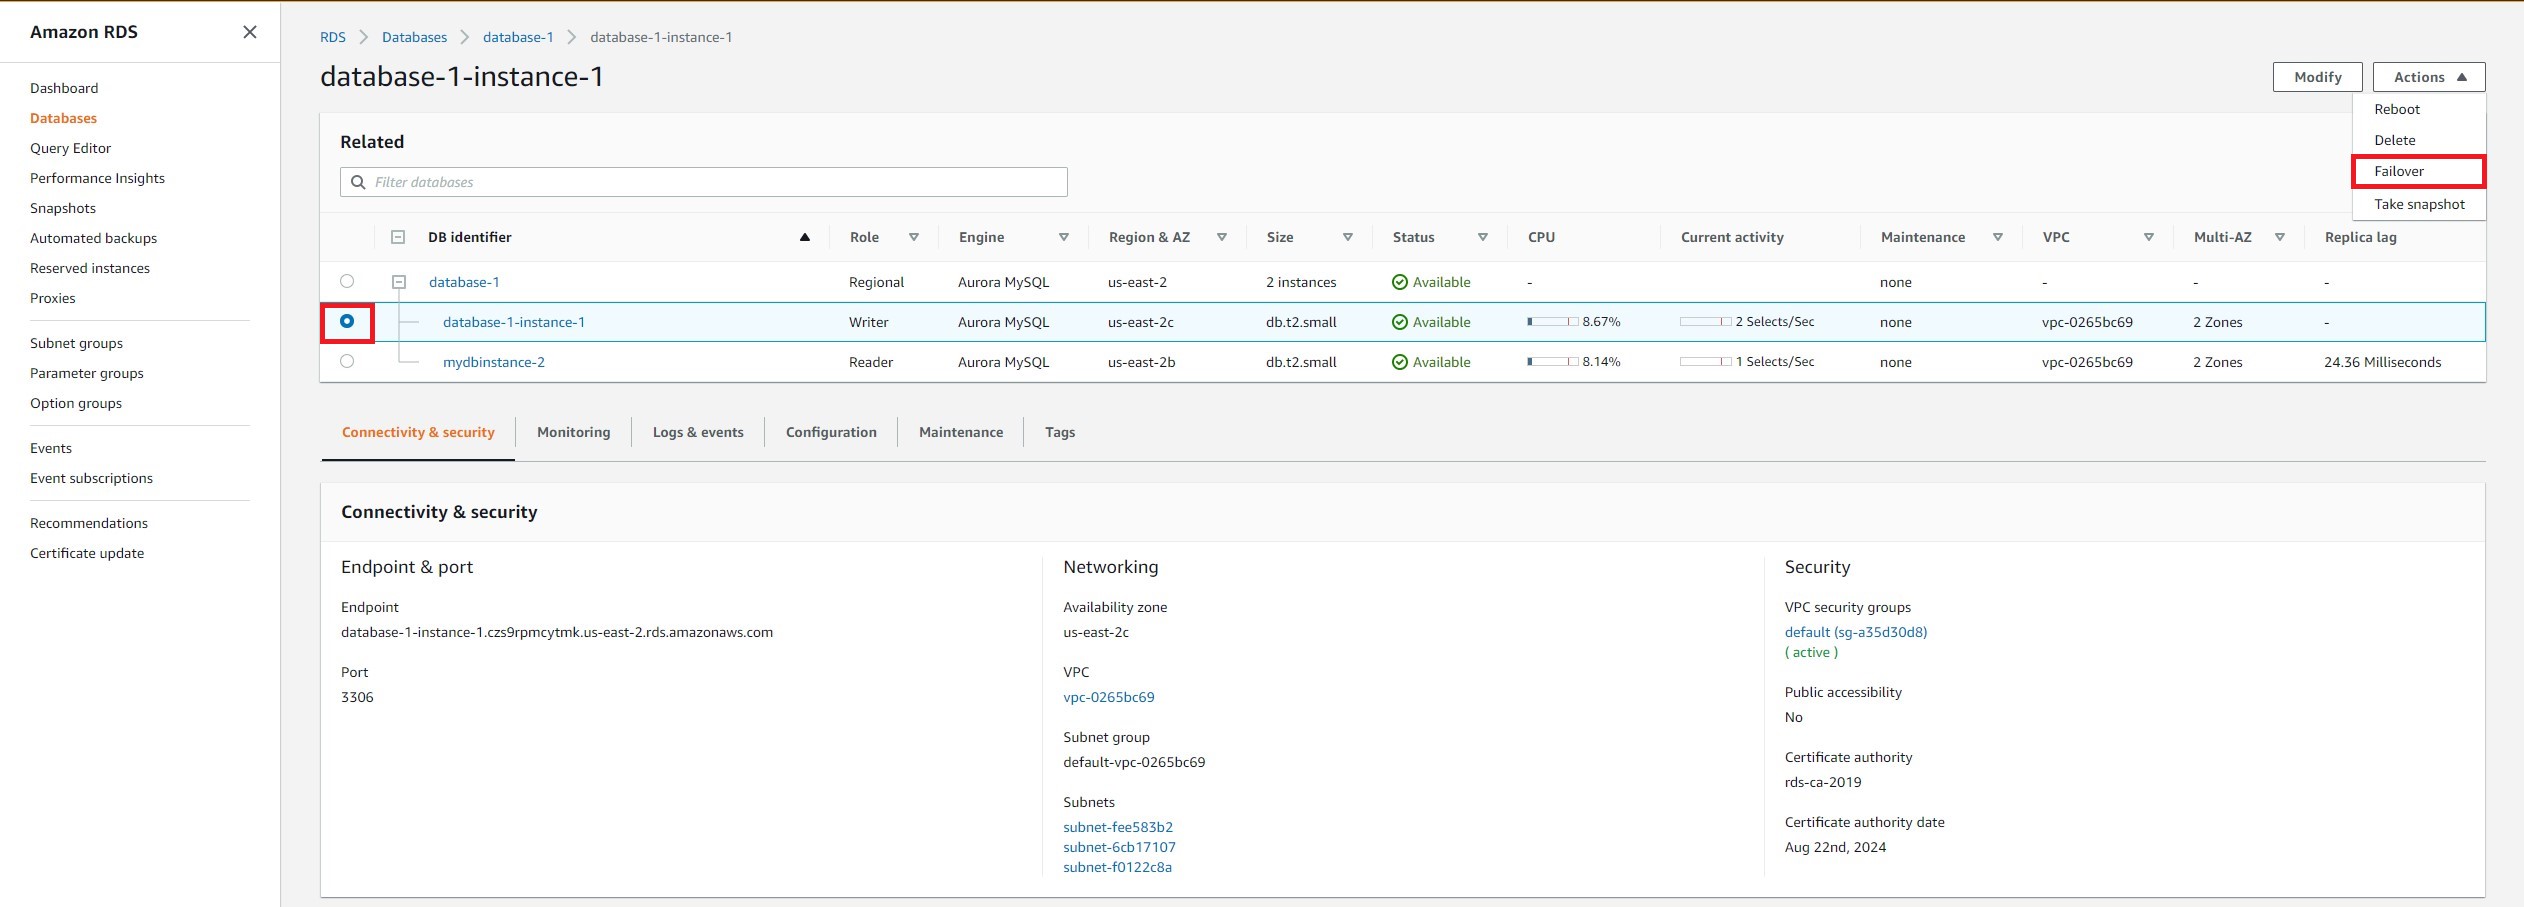
Task: Click Available status icon for database-1 row
Action: (x=1400, y=282)
